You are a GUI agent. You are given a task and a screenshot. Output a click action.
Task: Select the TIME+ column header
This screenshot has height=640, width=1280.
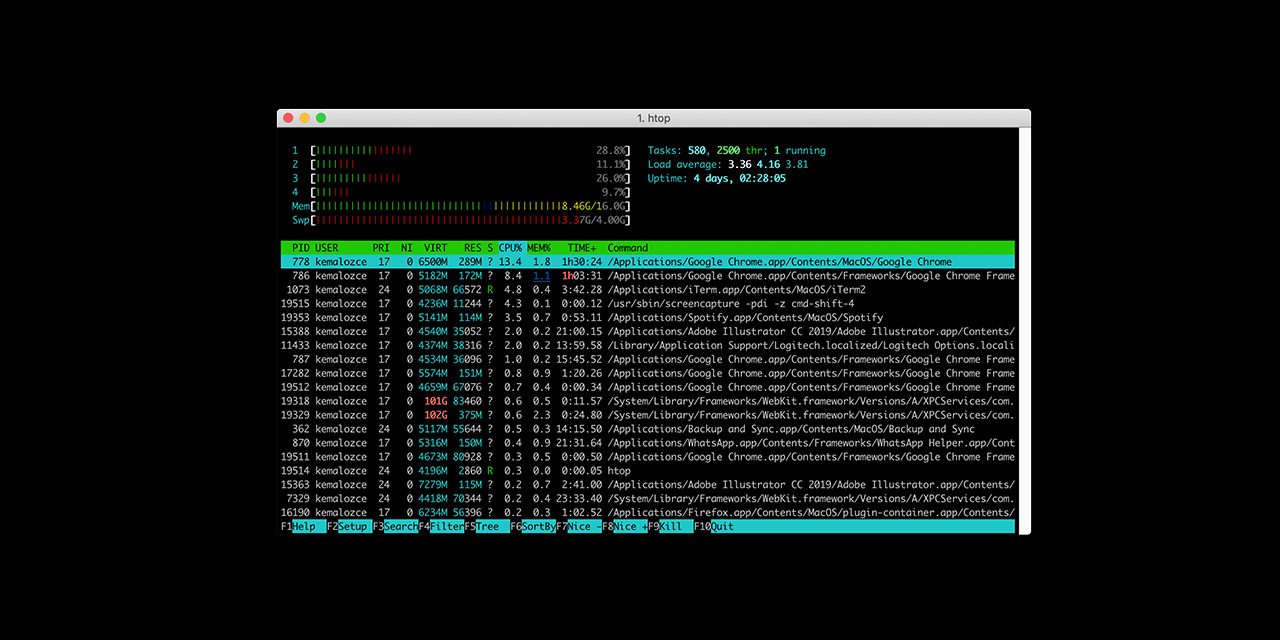pos(581,248)
